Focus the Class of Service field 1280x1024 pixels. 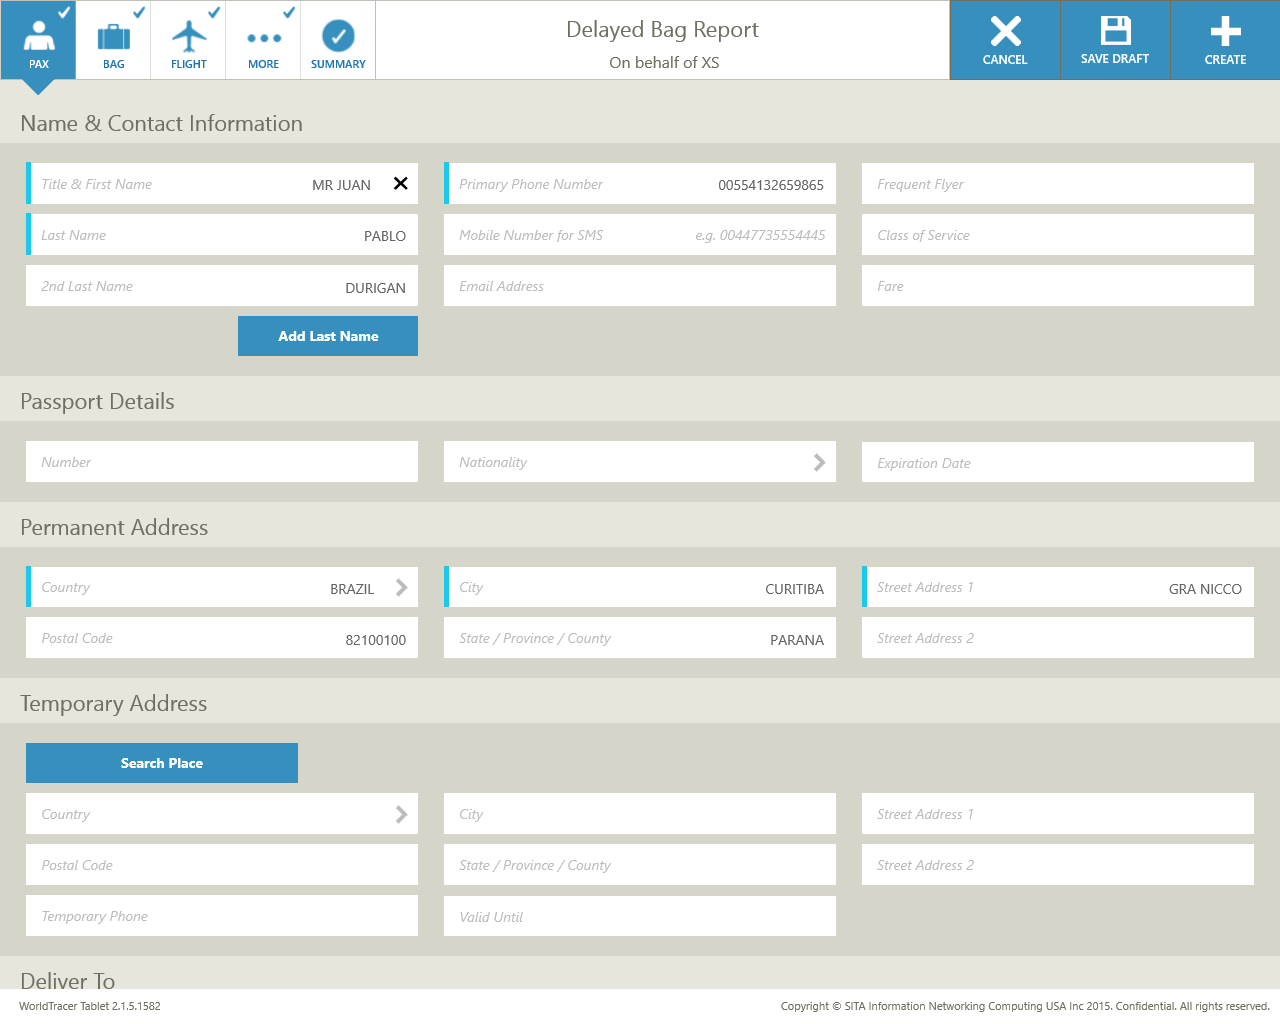[1058, 235]
